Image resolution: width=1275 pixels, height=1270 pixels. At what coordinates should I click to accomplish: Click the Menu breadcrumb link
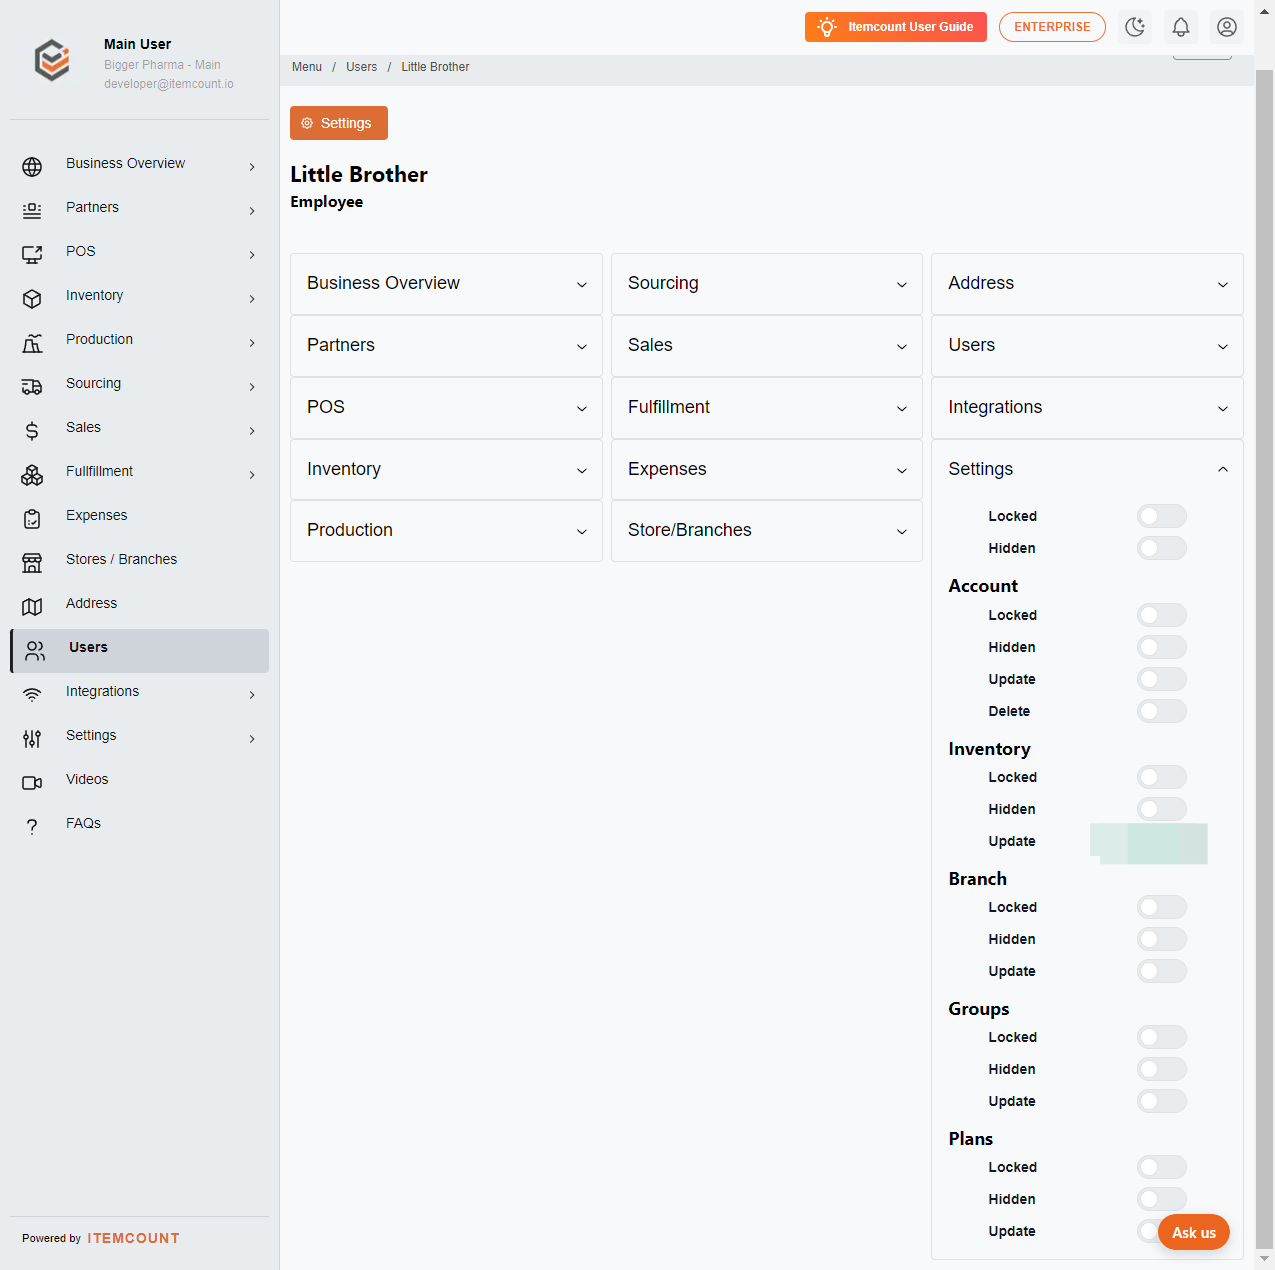pos(307,67)
